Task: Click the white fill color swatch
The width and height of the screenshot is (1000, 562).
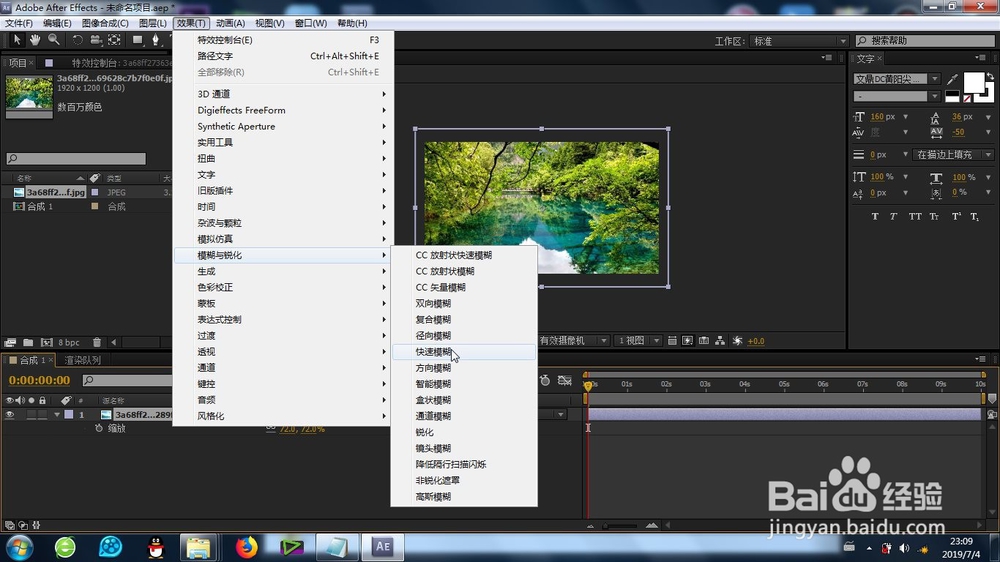Action: click(x=973, y=83)
